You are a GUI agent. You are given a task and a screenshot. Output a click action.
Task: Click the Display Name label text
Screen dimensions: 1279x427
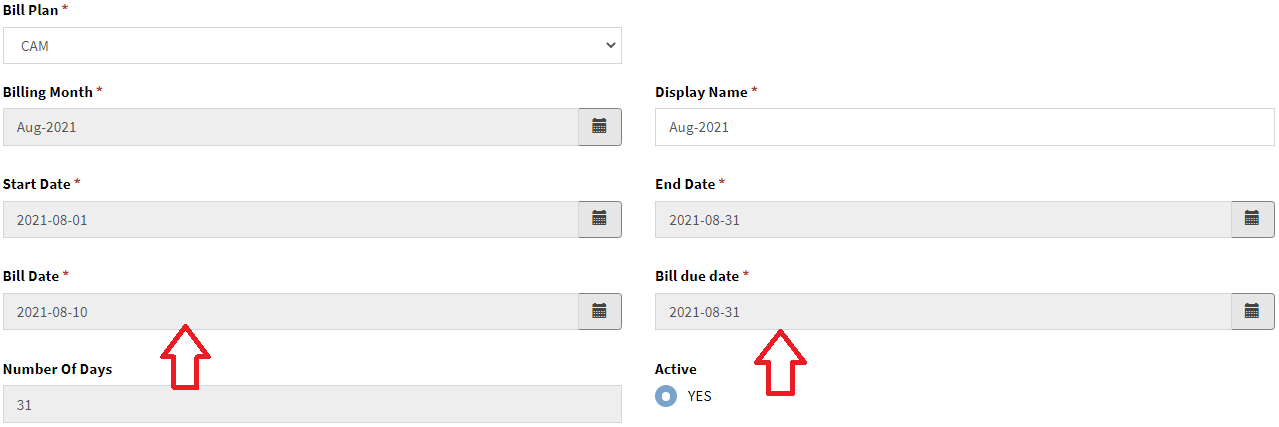701,92
